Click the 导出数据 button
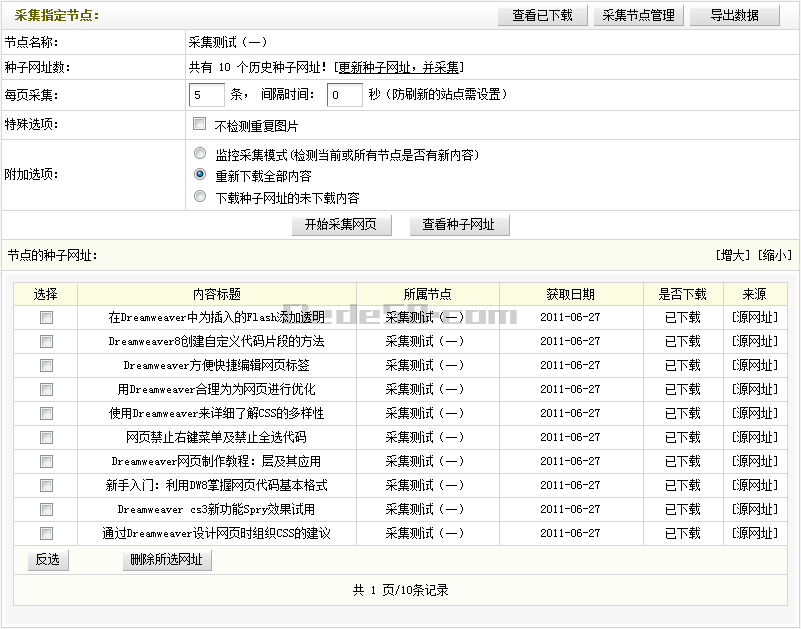 [x=734, y=16]
